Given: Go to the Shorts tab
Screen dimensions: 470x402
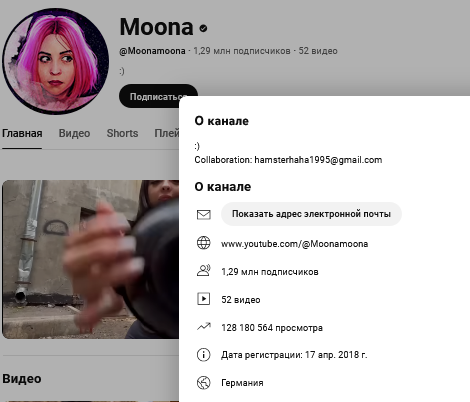Looking at the screenshot, I should pyautogui.click(x=122, y=133).
